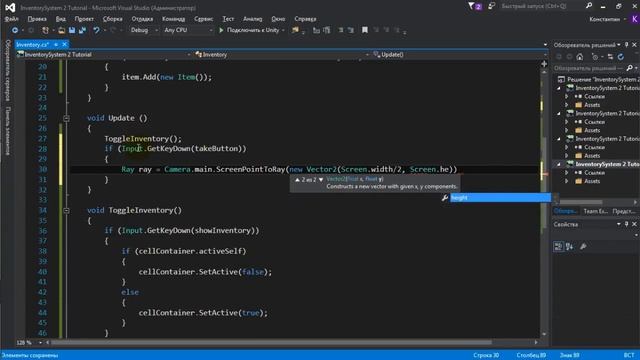Open the Правка menu

click(37, 19)
